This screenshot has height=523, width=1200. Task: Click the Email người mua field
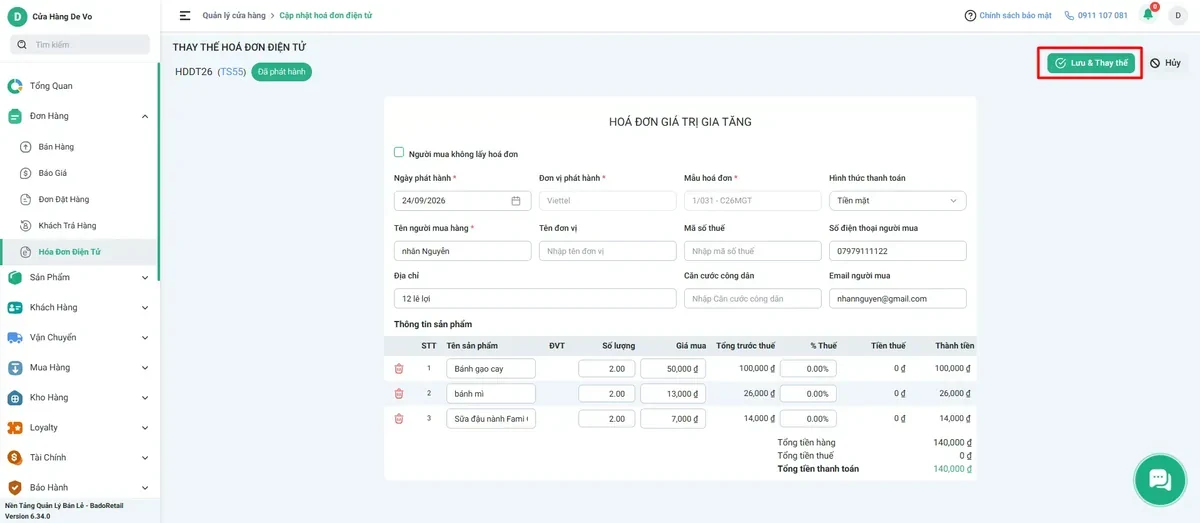coord(898,298)
